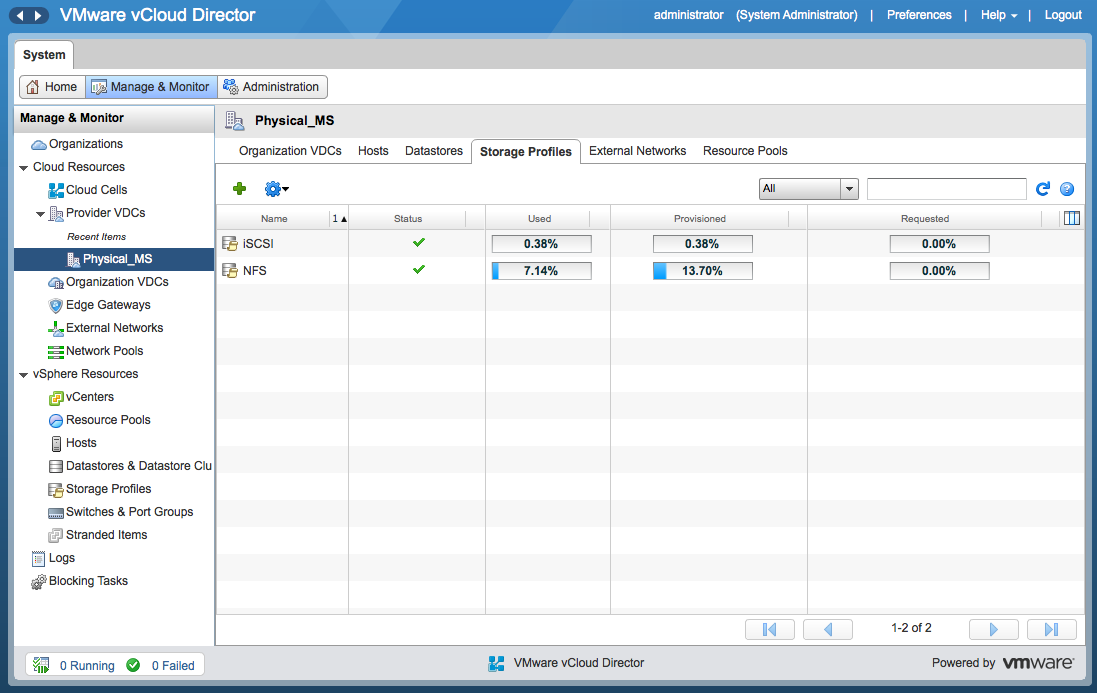Click the running tasks icon in status bar
The width and height of the screenshot is (1097, 693).
tap(41, 665)
